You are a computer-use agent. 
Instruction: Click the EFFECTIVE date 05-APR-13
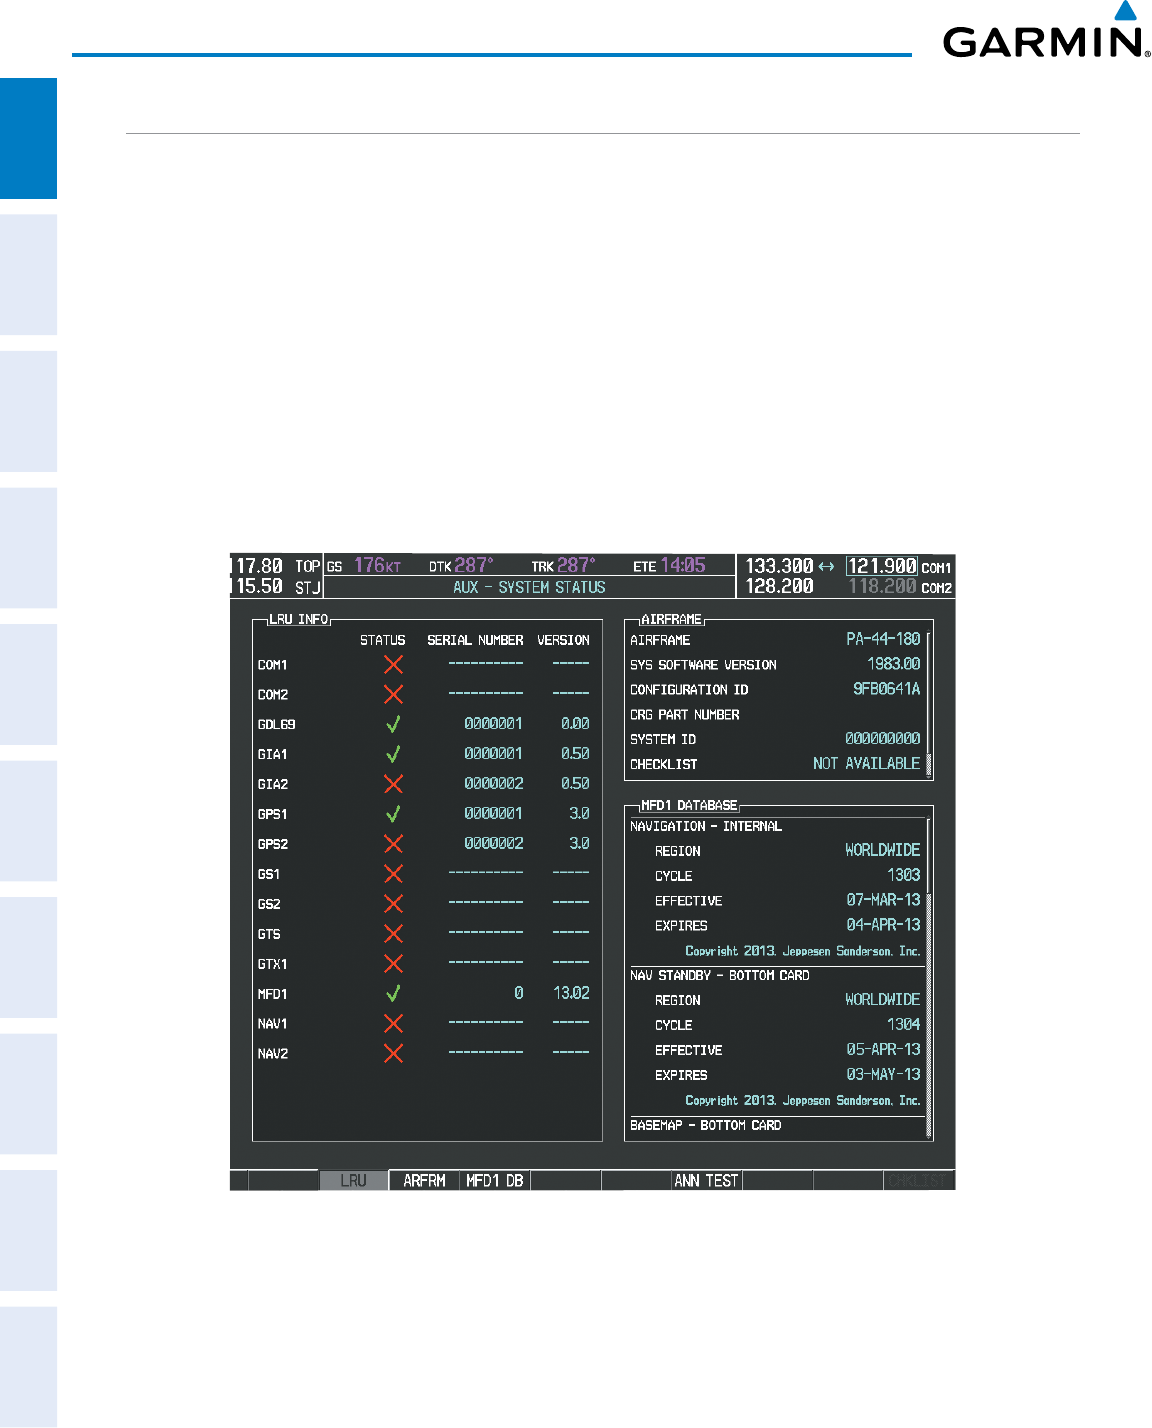point(883,1050)
